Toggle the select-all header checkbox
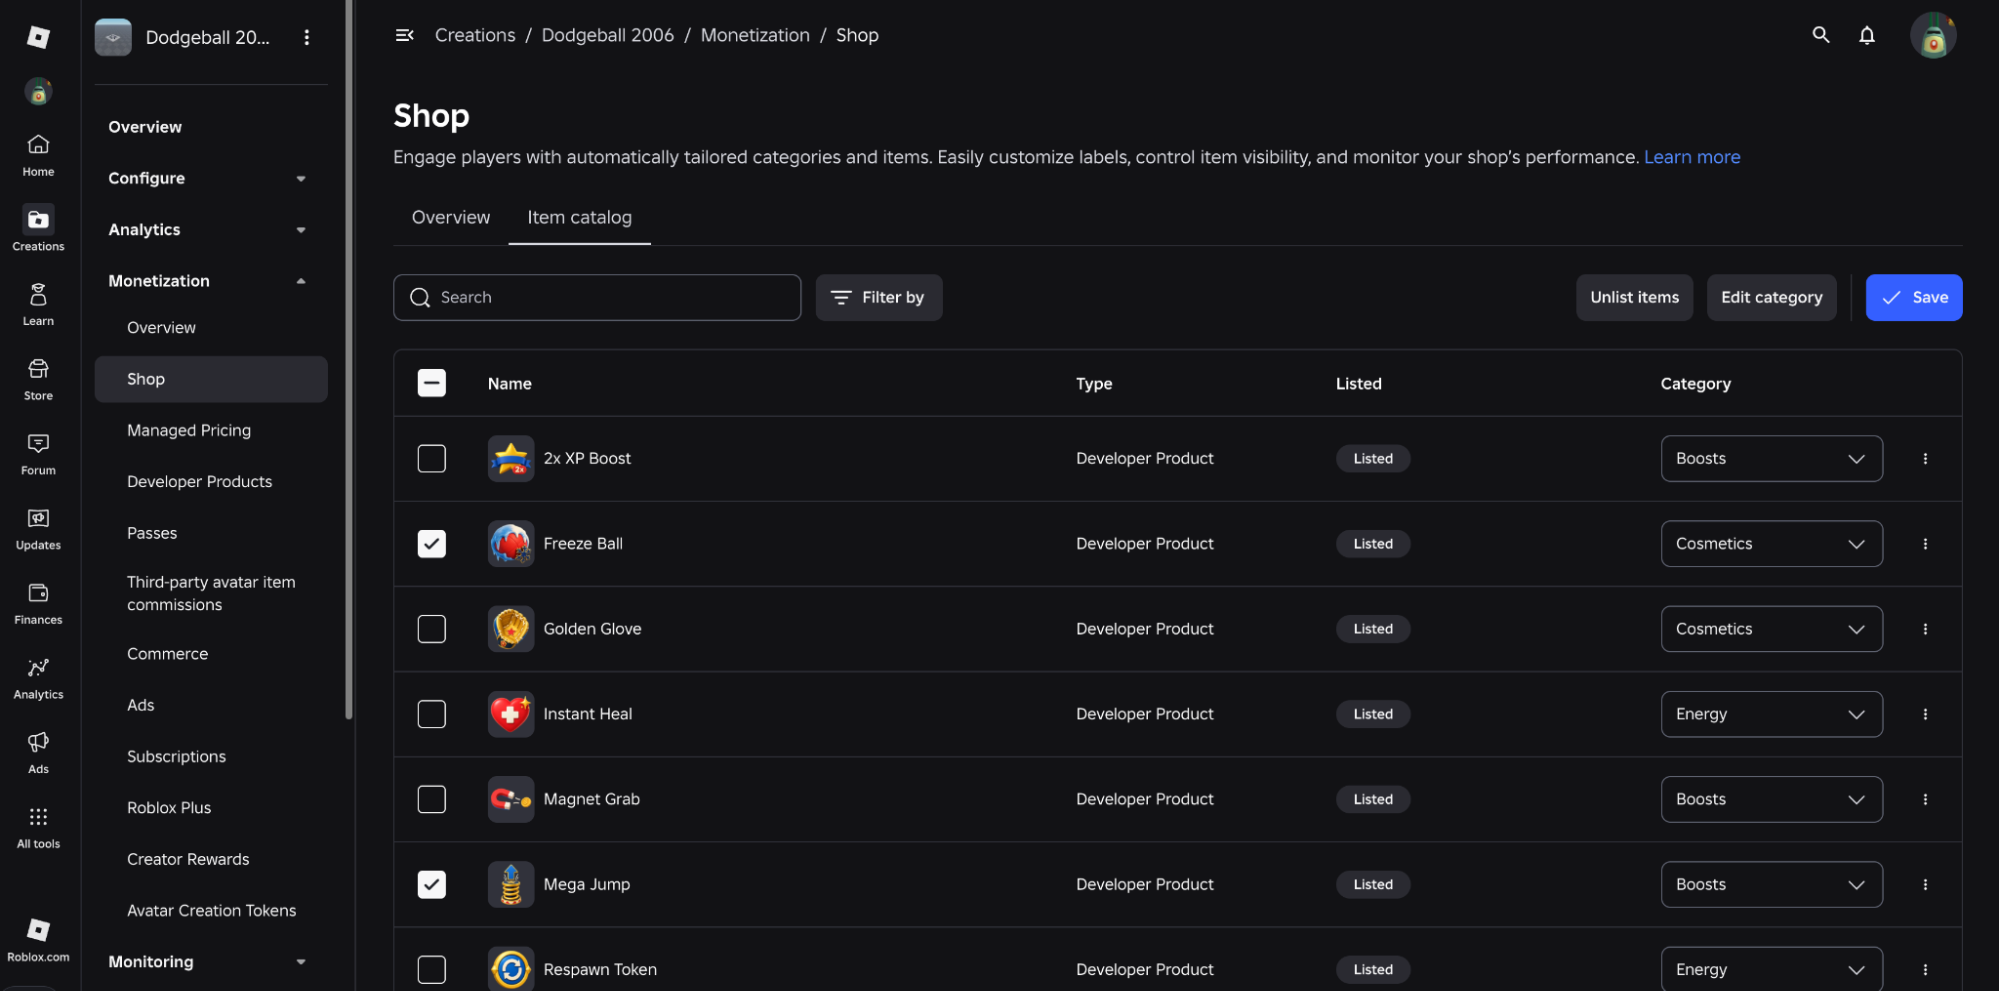Viewport: 1999px width, 991px height. [x=432, y=383]
